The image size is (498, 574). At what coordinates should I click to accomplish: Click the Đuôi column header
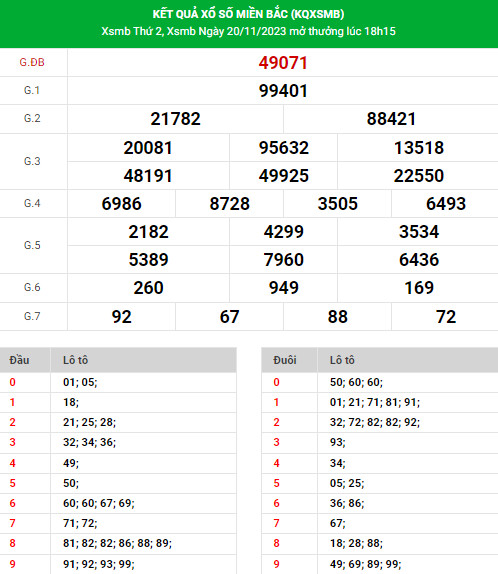coord(285,360)
